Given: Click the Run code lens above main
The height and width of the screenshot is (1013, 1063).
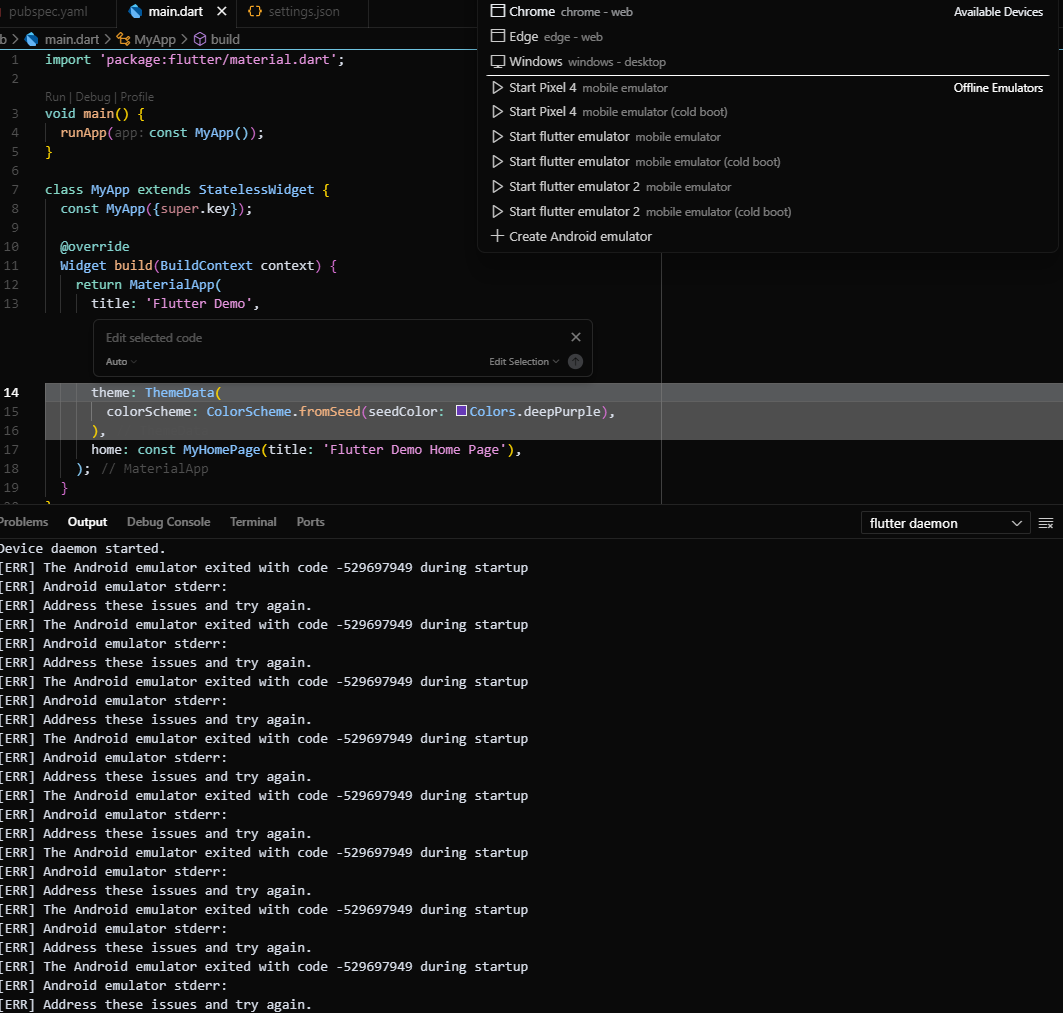Looking at the screenshot, I should pyautogui.click(x=55, y=97).
